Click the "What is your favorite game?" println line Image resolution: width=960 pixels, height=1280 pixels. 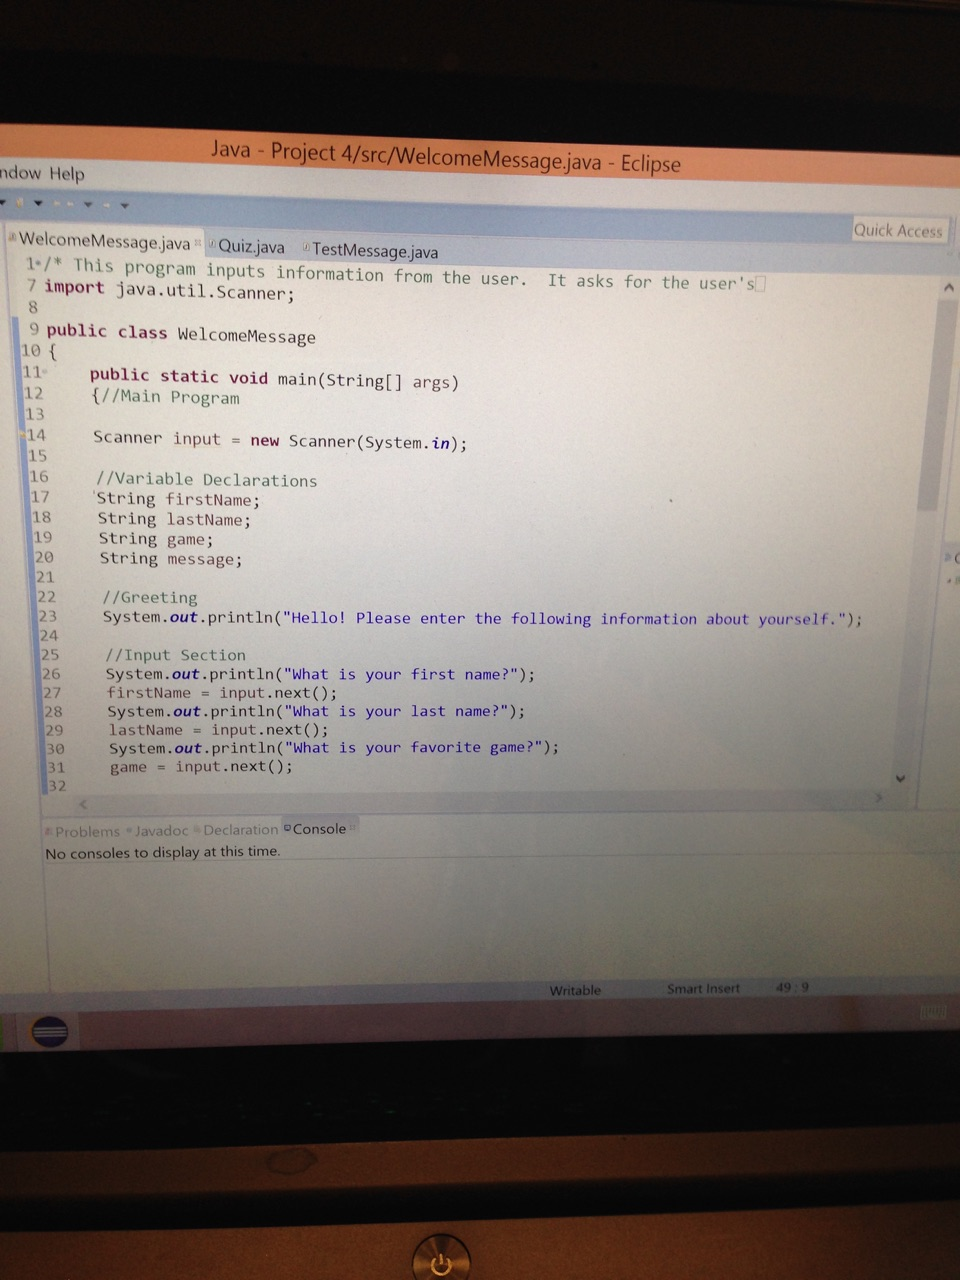tap(334, 747)
